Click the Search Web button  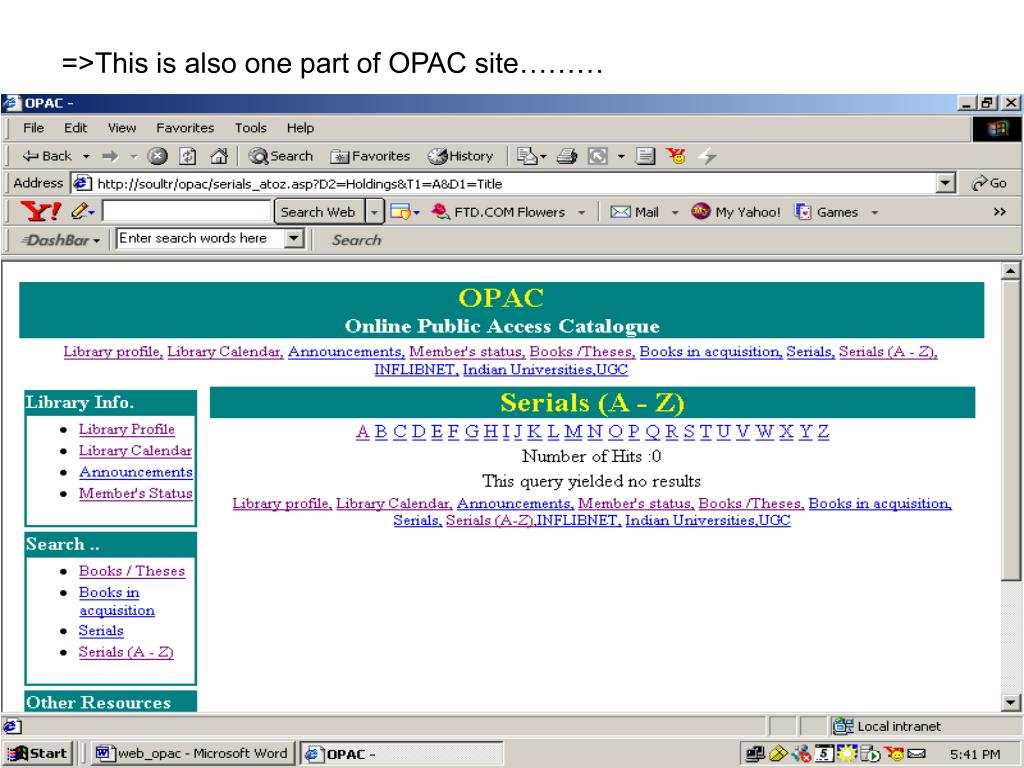click(x=318, y=212)
